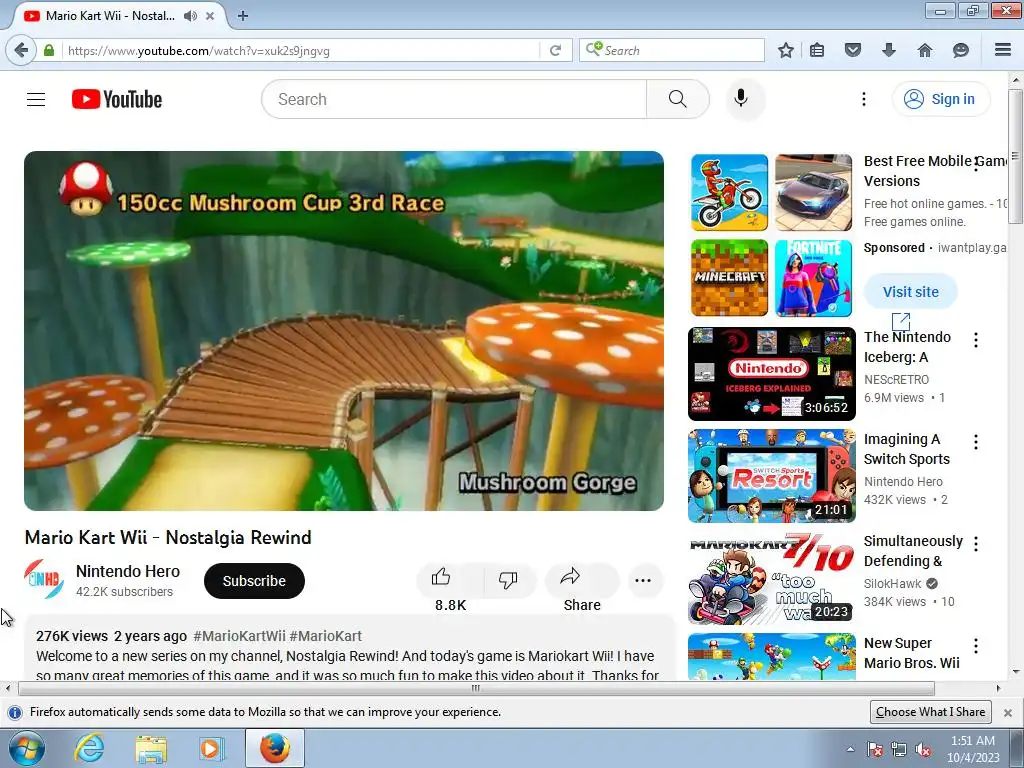This screenshot has width=1024, height=768.
Task: Open YouTube settings three-dot menu
Action: (x=863, y=99)
